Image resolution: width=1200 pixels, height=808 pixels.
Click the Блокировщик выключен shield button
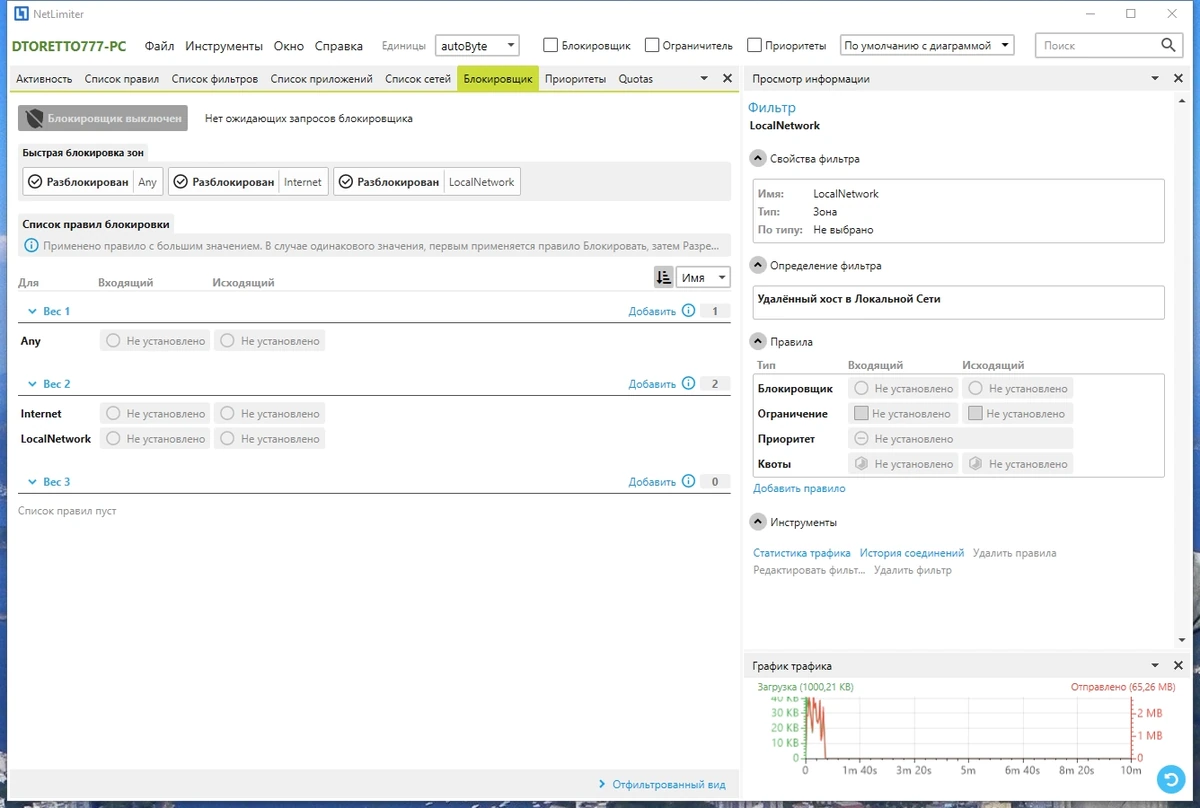click(103, 118)
